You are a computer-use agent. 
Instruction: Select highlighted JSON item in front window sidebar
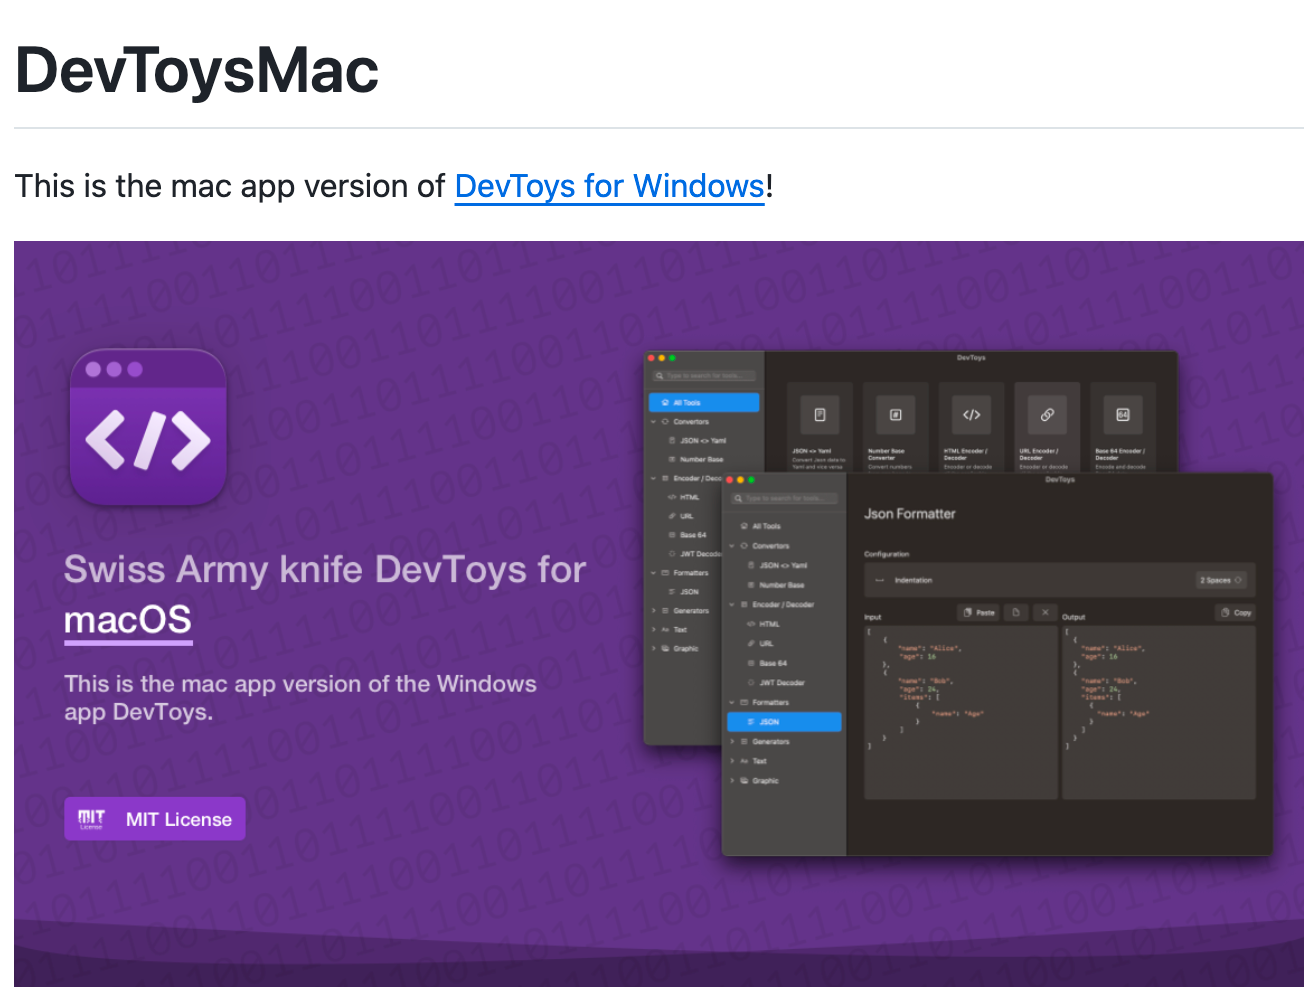(x=784, y=722)
